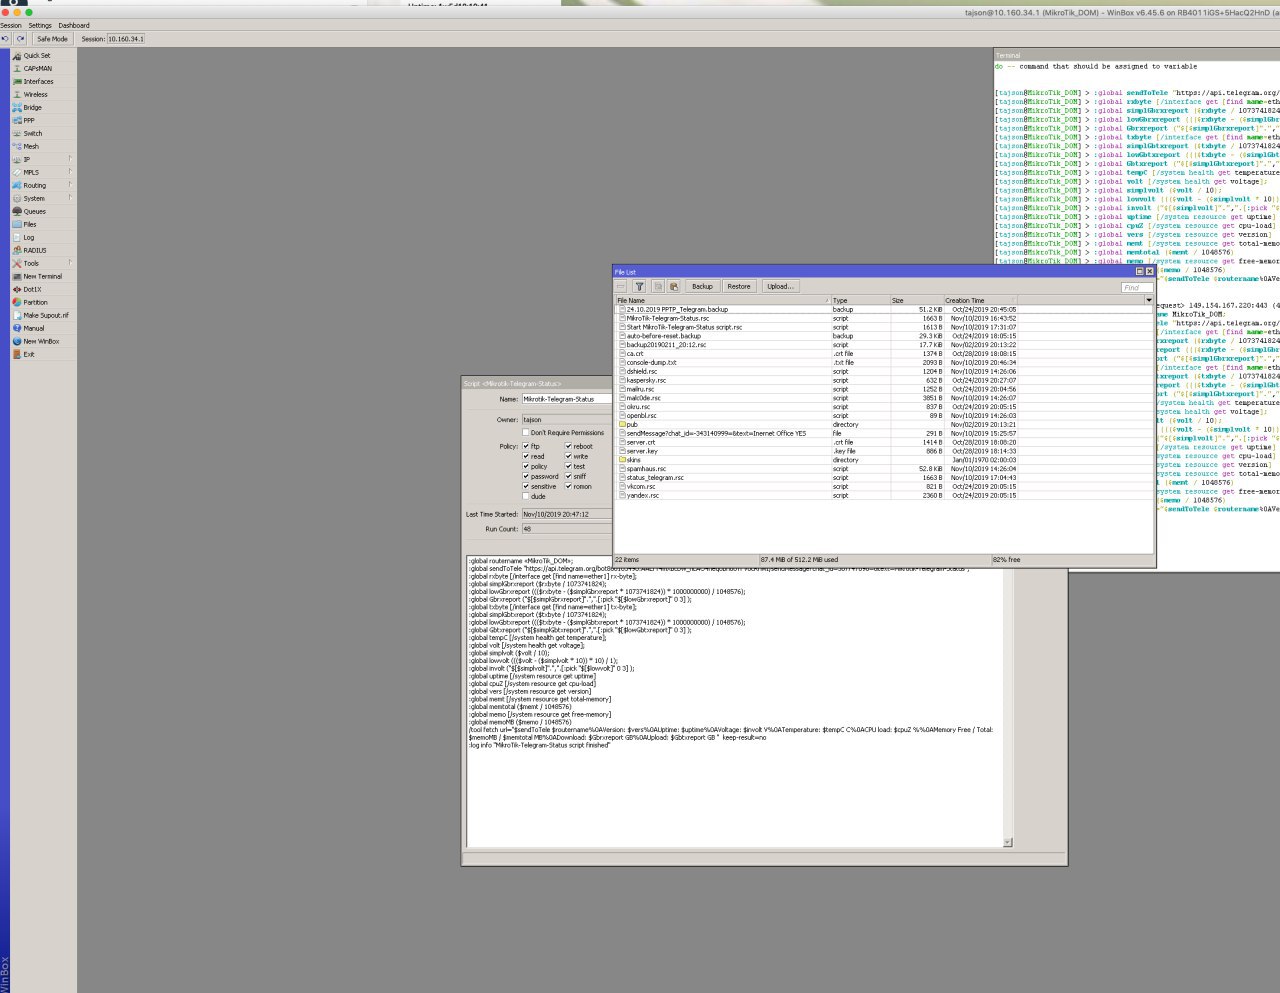Open the Interfaces menu item
The width and height of the screenshot is (1280, 993).
point(39,82)
